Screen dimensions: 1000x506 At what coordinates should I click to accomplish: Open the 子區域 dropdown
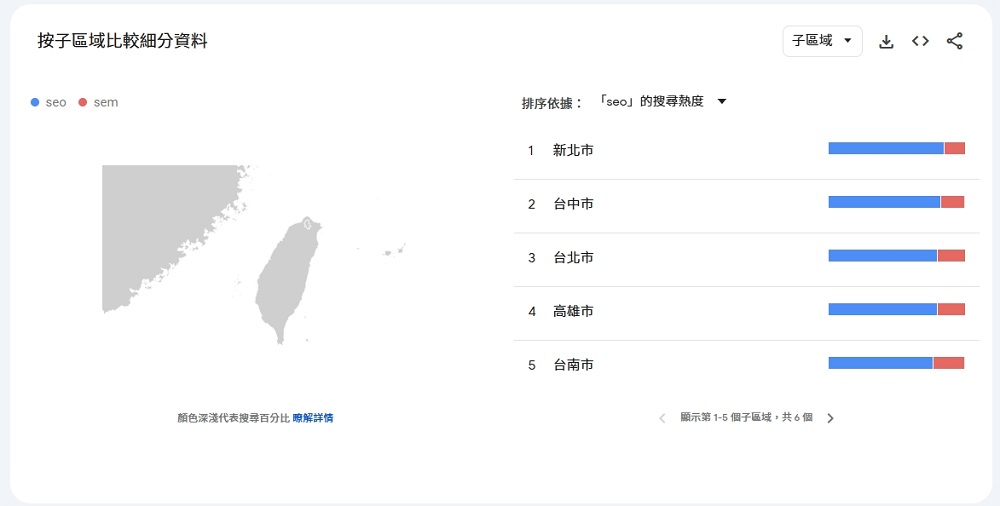[x=822, y=41]
